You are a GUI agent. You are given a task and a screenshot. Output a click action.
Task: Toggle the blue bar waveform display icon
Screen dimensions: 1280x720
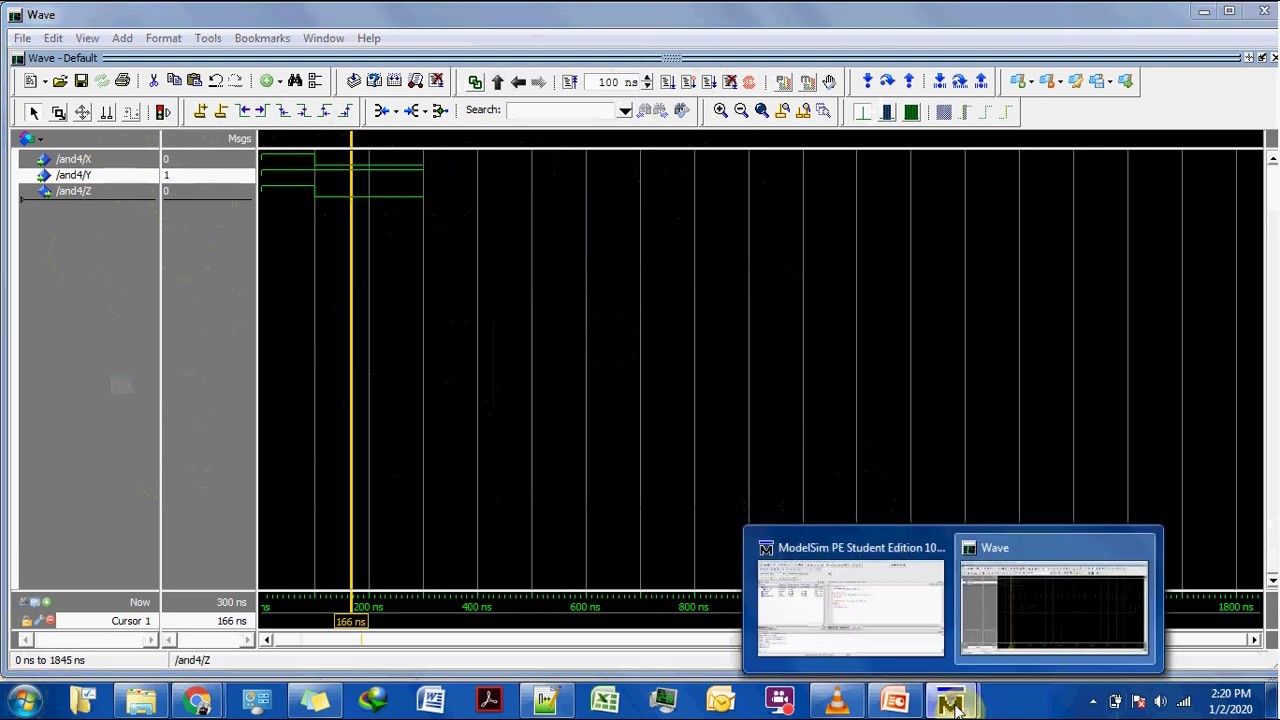pyautogui.click(x=886, y=112)
